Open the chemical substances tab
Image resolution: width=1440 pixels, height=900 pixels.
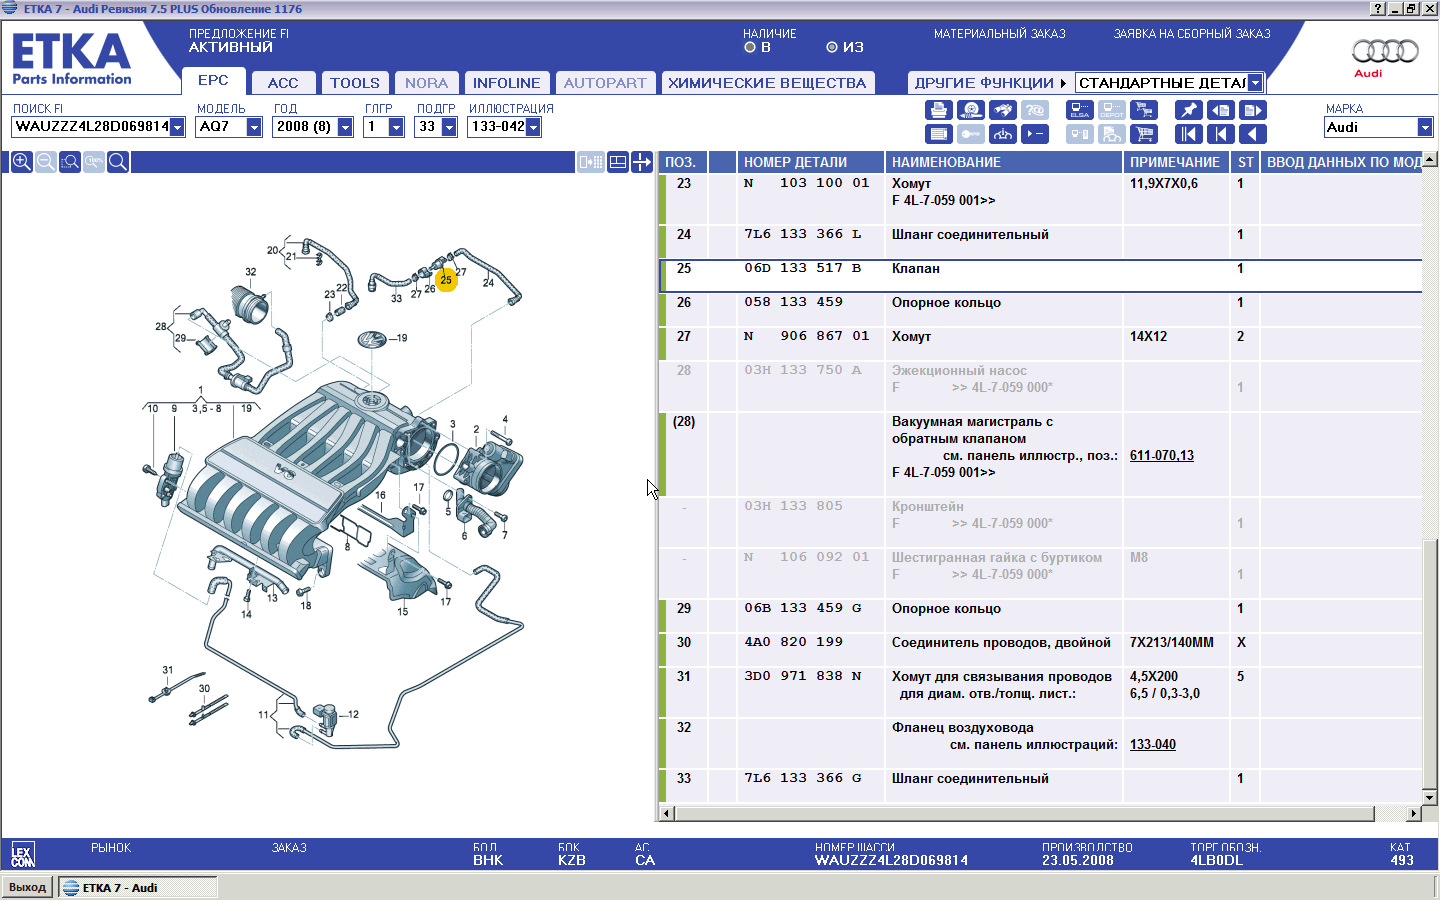767,83
